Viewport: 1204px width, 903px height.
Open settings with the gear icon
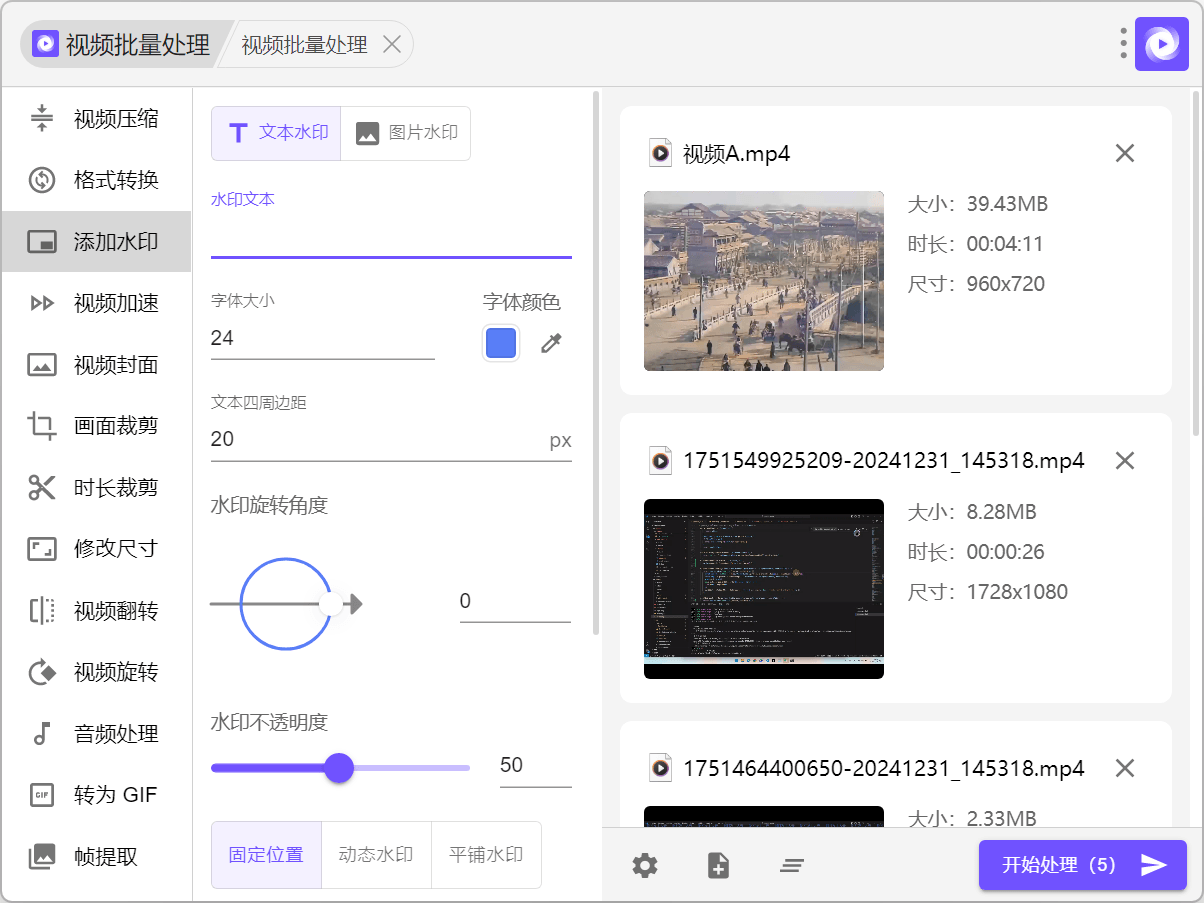[x=645, y=865]
